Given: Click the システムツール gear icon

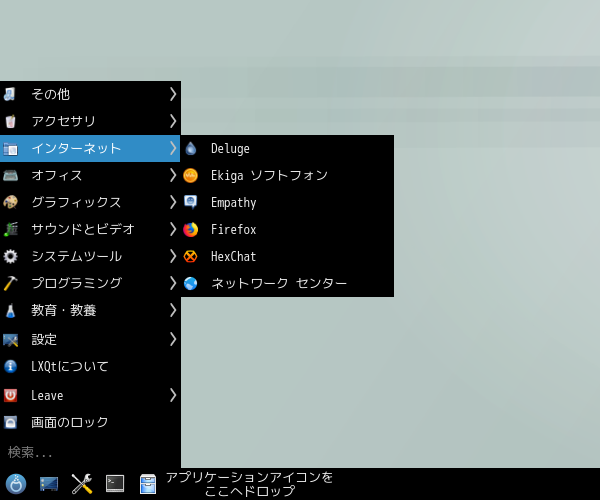Looking at the screenshot, I should tap(10, 256).
